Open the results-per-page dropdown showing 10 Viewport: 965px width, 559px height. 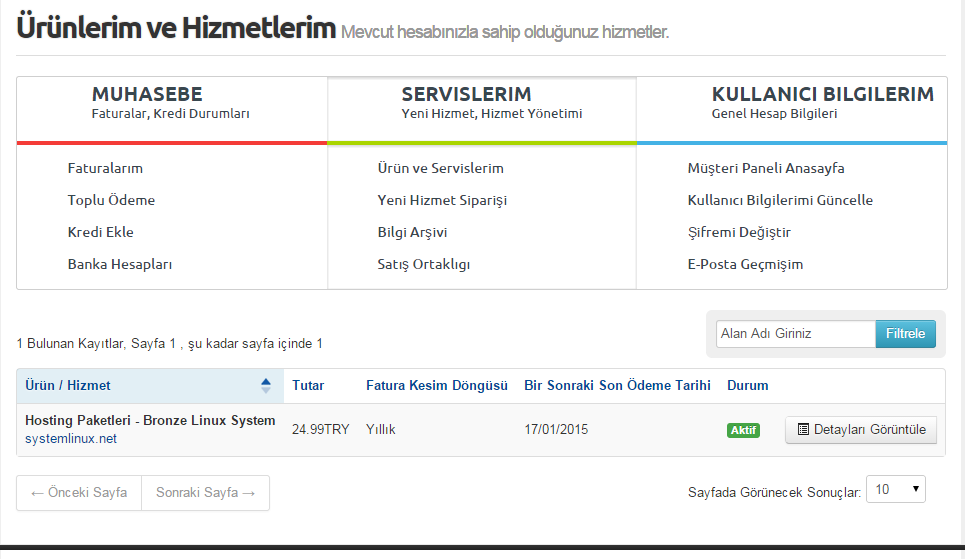click(x=895, y=489)
